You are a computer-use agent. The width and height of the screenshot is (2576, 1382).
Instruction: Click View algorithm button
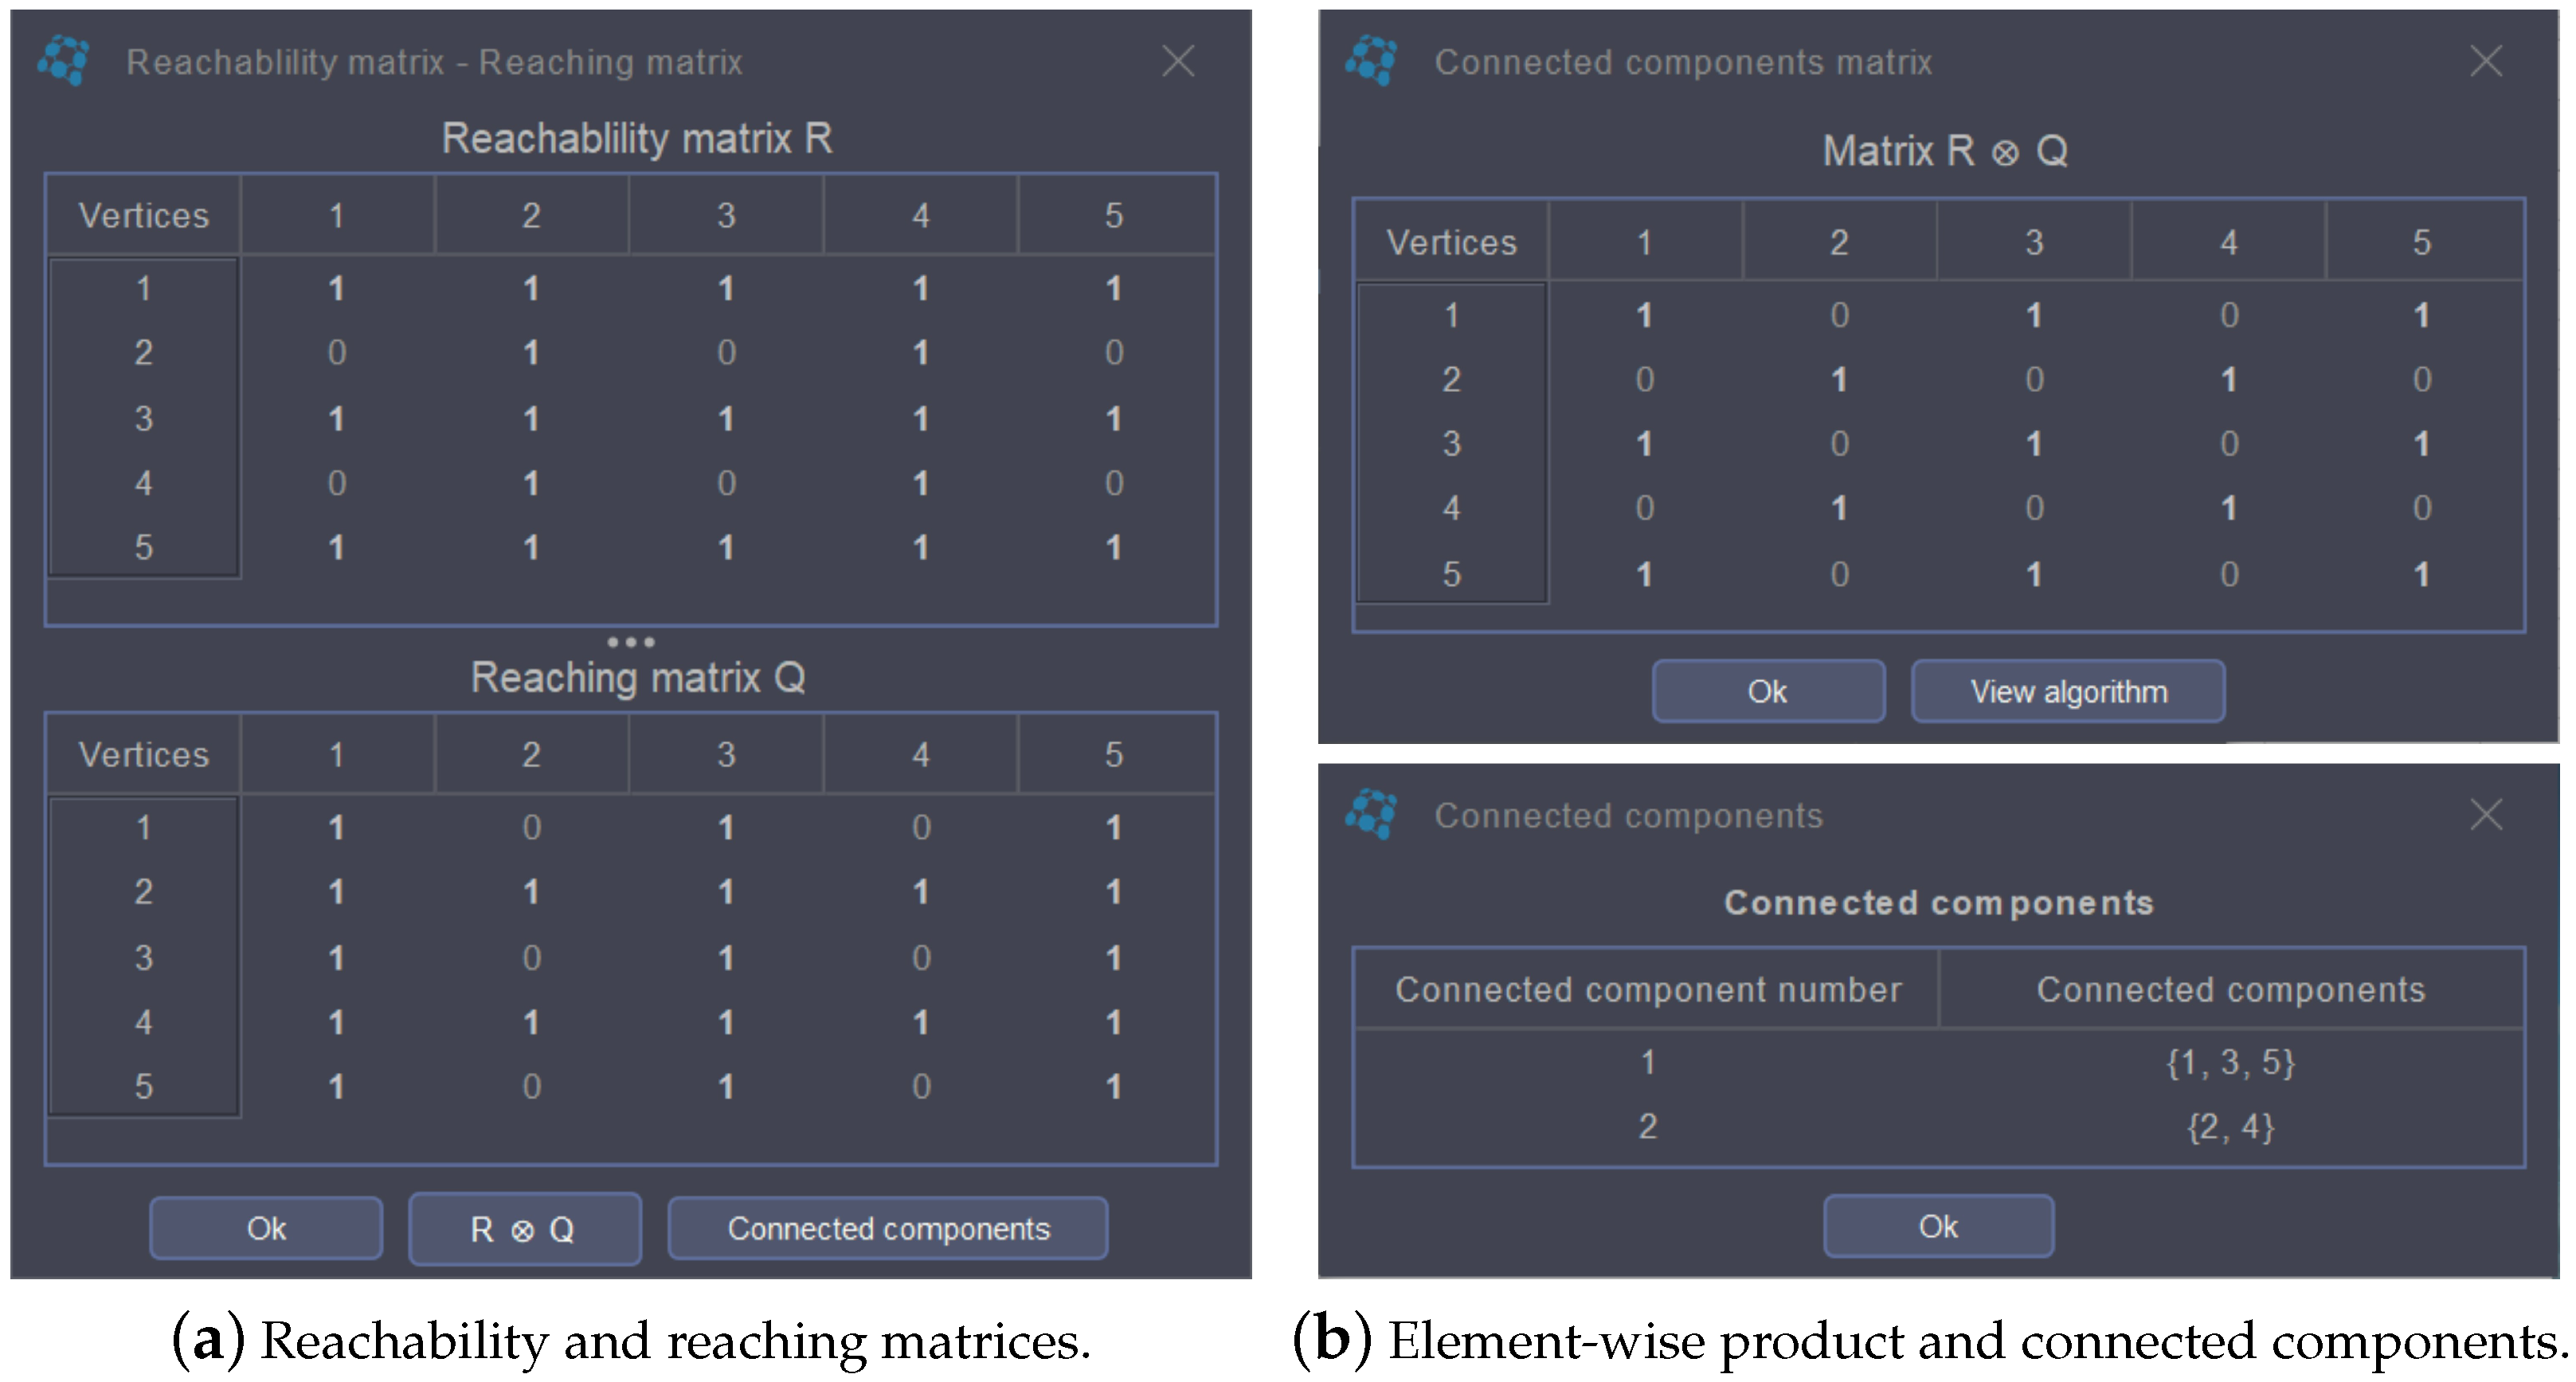click(x=2067, y=691)
